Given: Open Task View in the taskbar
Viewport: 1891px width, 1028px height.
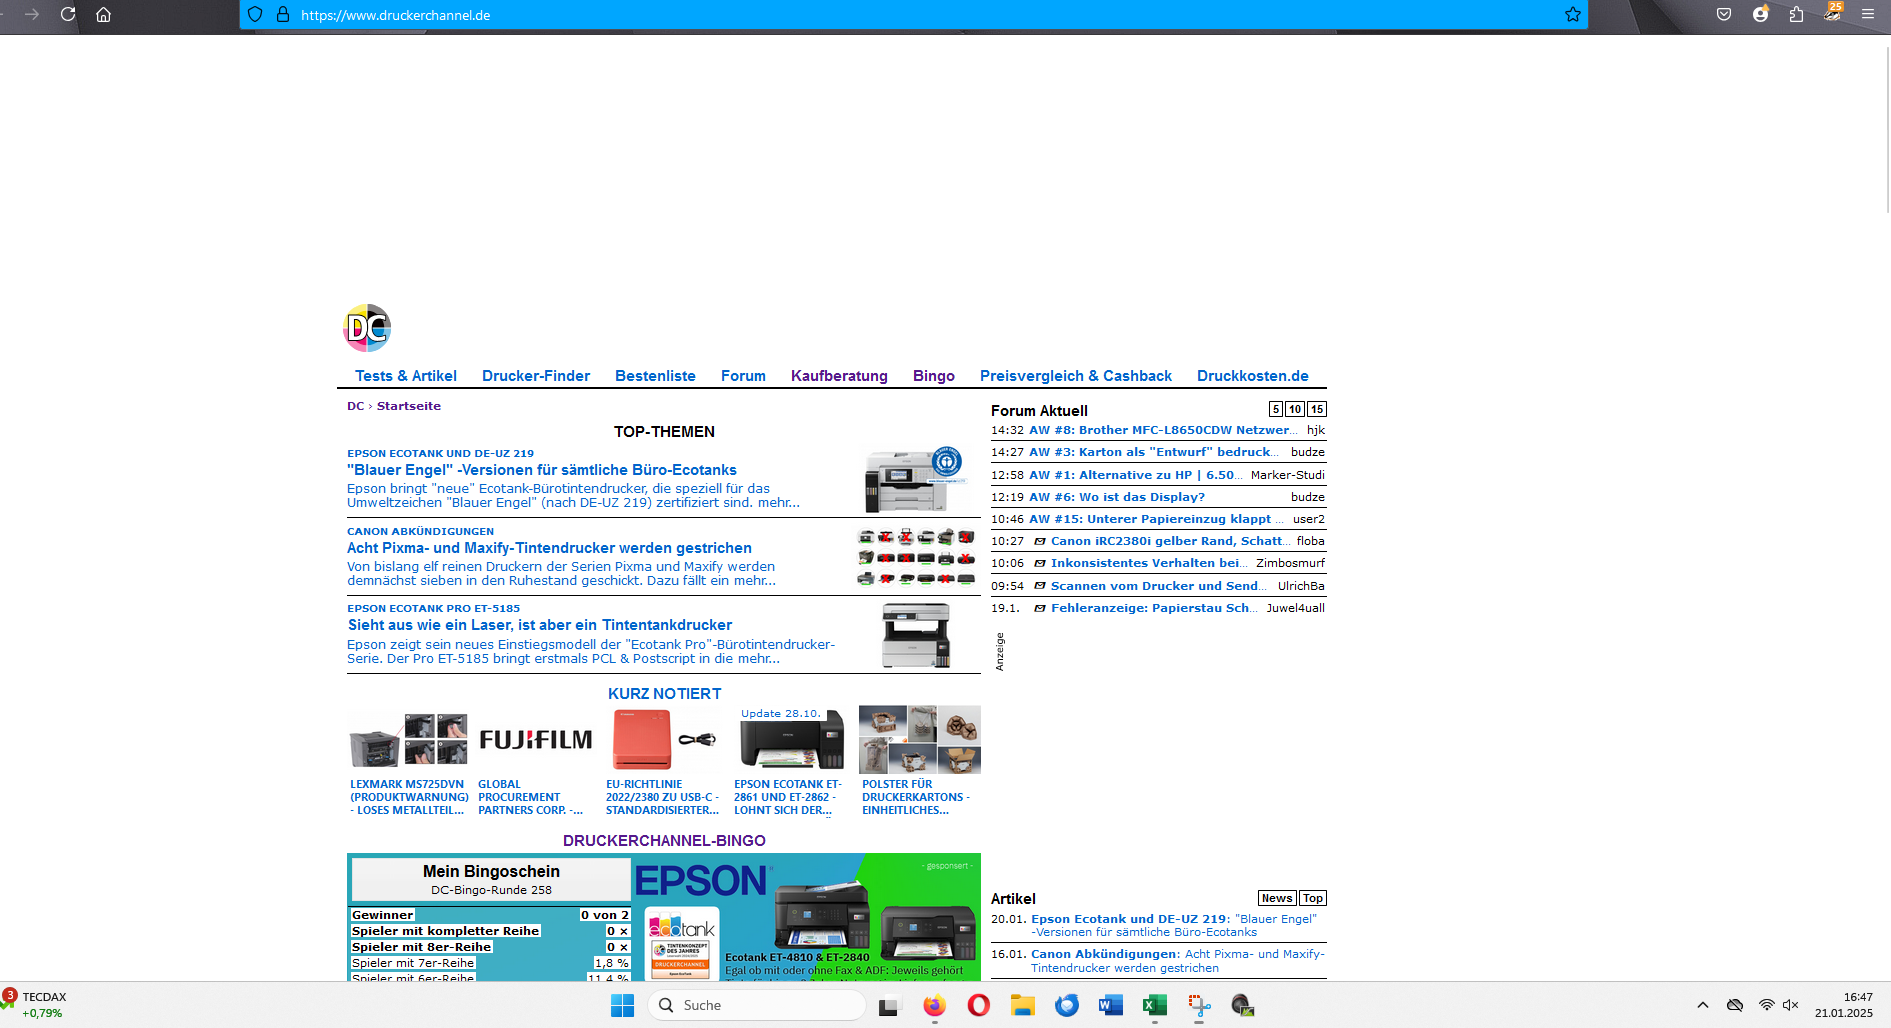Looking at the screenshot, I should tap(889, 1005).
